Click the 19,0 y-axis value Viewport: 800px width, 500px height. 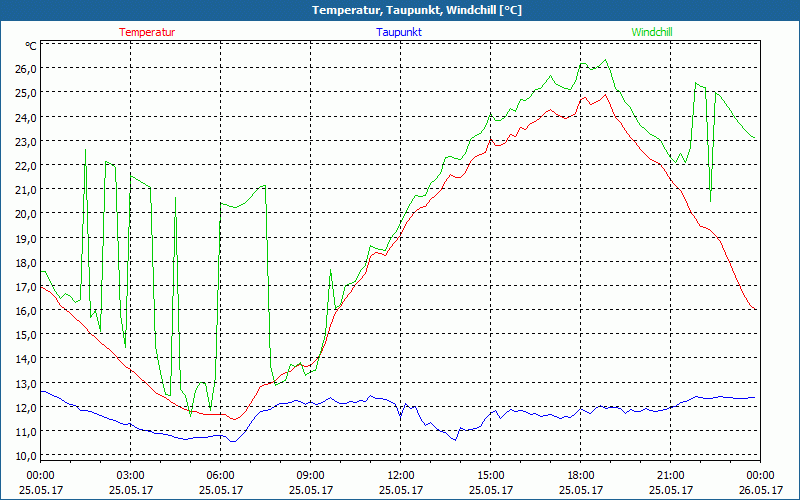click(x=26, y=238)
